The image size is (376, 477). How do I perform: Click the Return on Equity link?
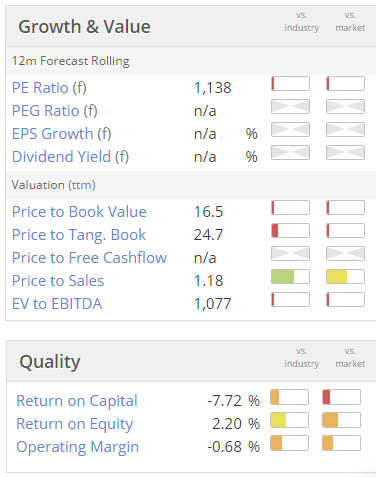pos(75,424)
